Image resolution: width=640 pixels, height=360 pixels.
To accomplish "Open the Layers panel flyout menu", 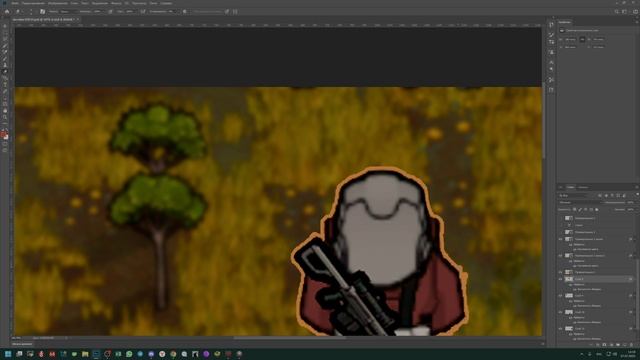I will [x=637, y=187].
